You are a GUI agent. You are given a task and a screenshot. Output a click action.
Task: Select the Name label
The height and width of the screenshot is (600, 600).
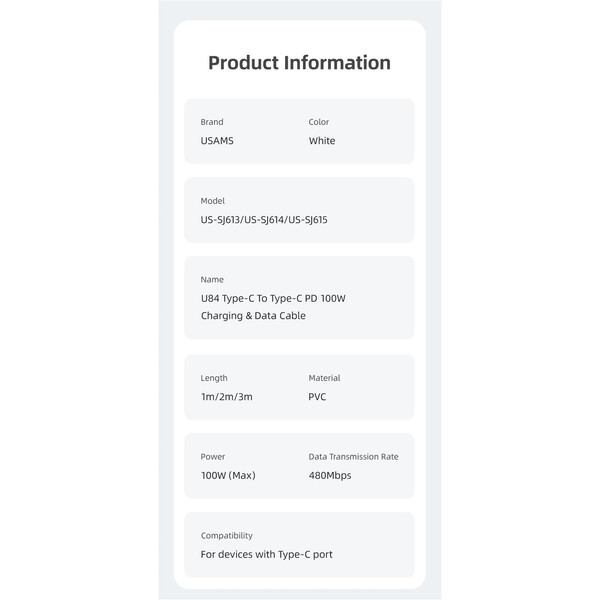pyautogui.click(x=212, y=280)
